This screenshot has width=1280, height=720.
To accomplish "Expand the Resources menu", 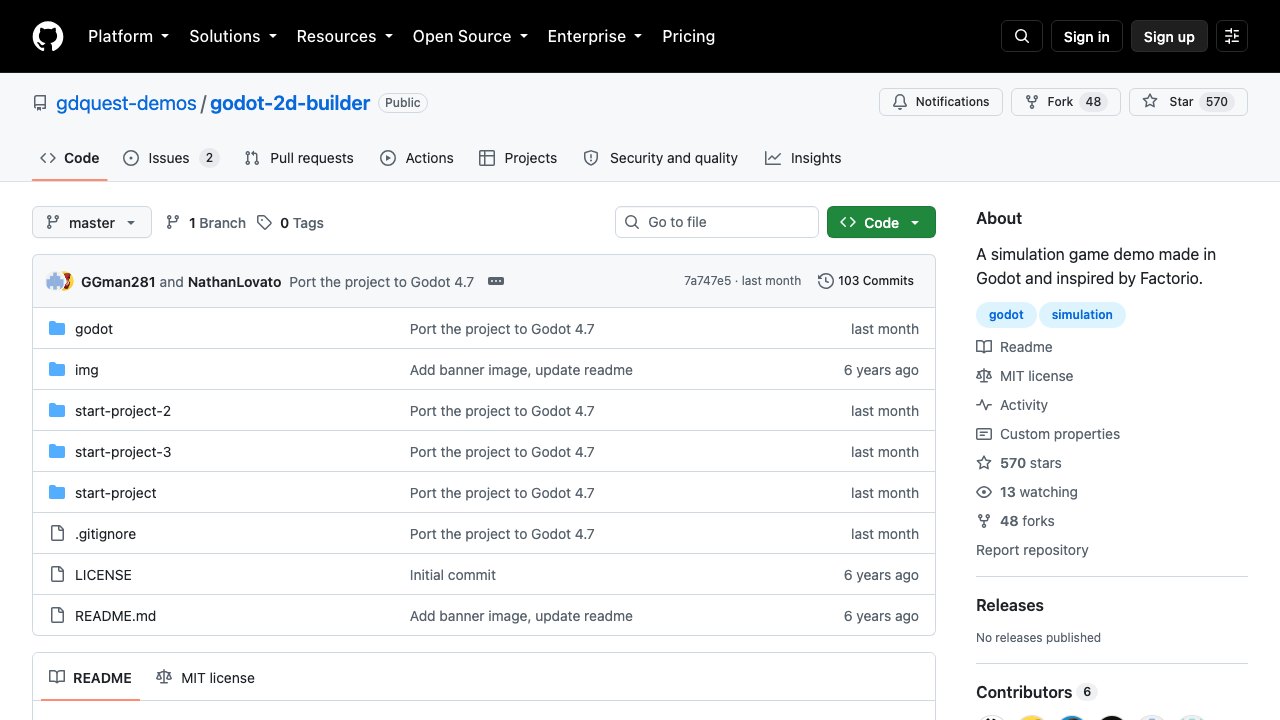I will click(344, 36).
